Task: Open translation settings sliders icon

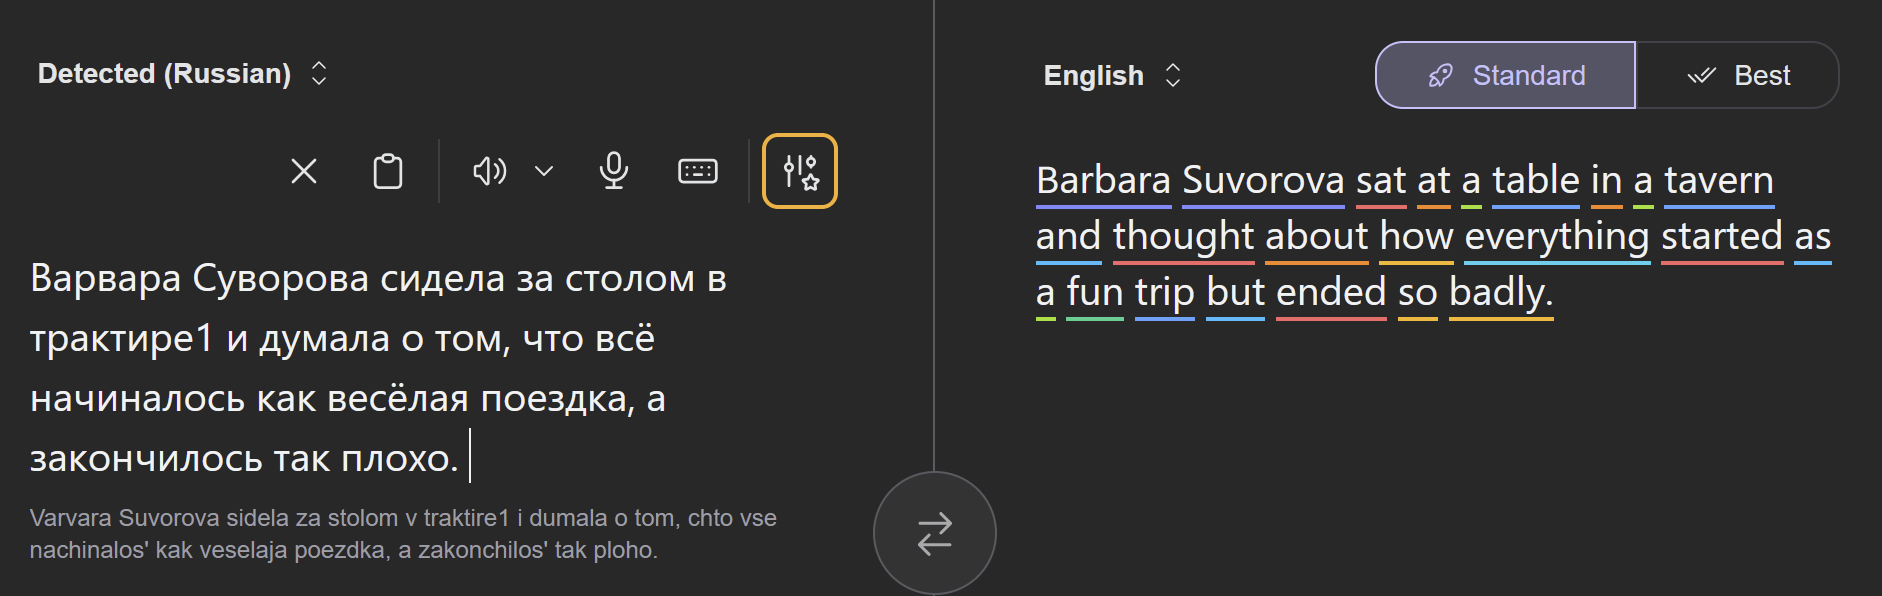Action: pos(800,171)
